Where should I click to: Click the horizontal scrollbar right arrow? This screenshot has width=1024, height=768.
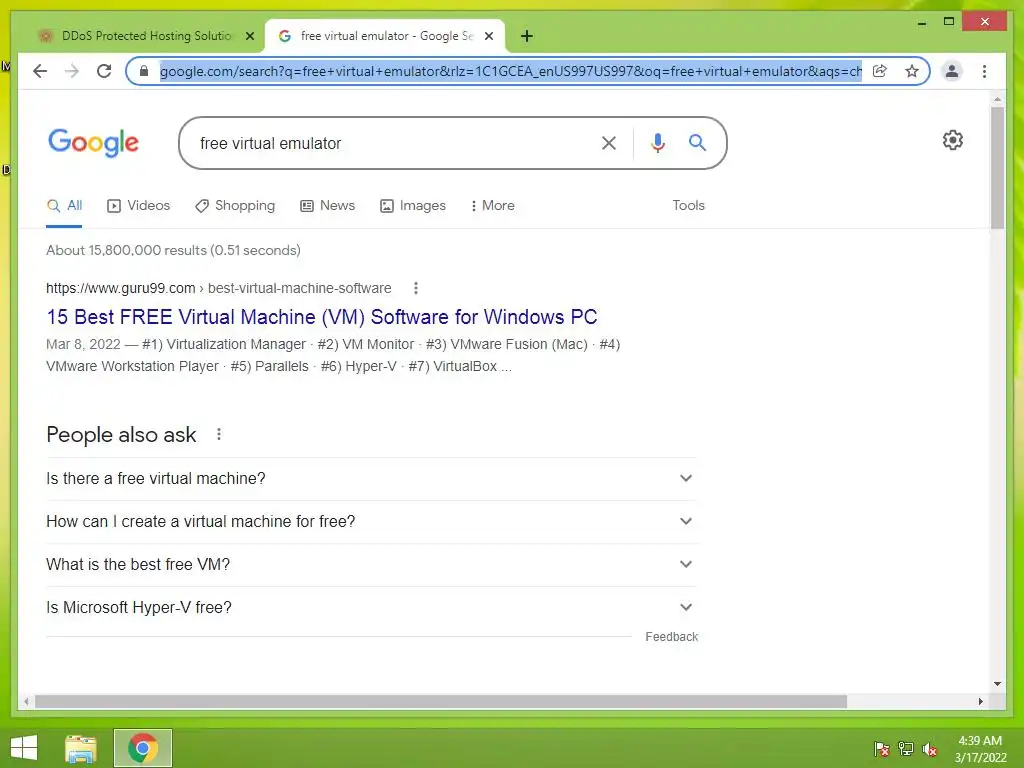click(x=981, y=701)
